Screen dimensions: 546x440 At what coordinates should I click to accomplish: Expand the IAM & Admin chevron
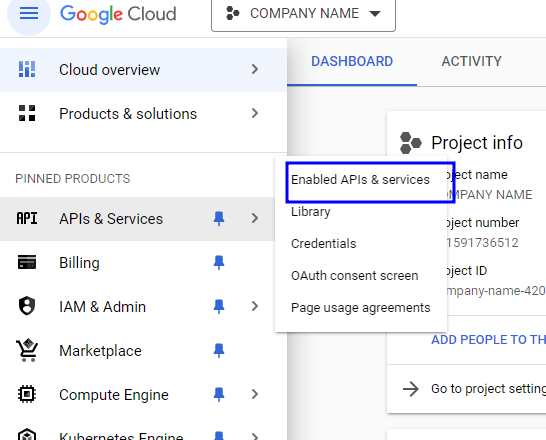[x=255, y=306]
